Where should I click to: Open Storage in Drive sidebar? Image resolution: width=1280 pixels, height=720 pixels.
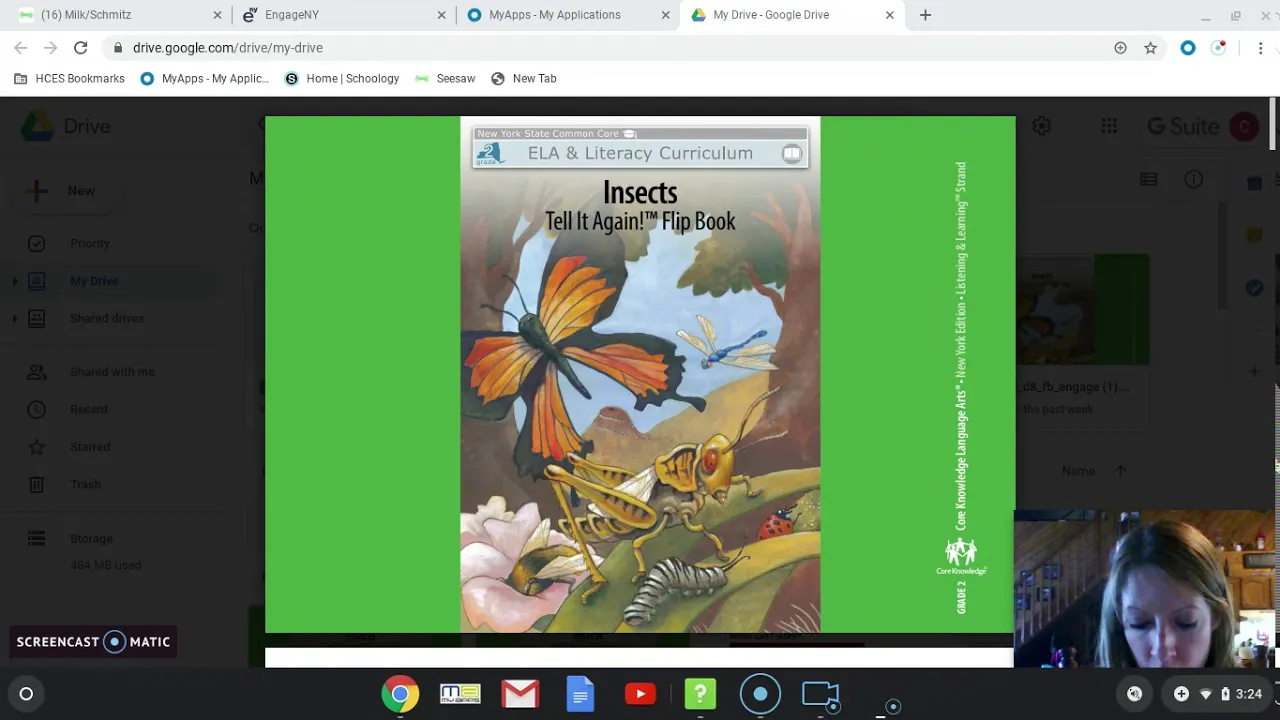pos(91,539)
